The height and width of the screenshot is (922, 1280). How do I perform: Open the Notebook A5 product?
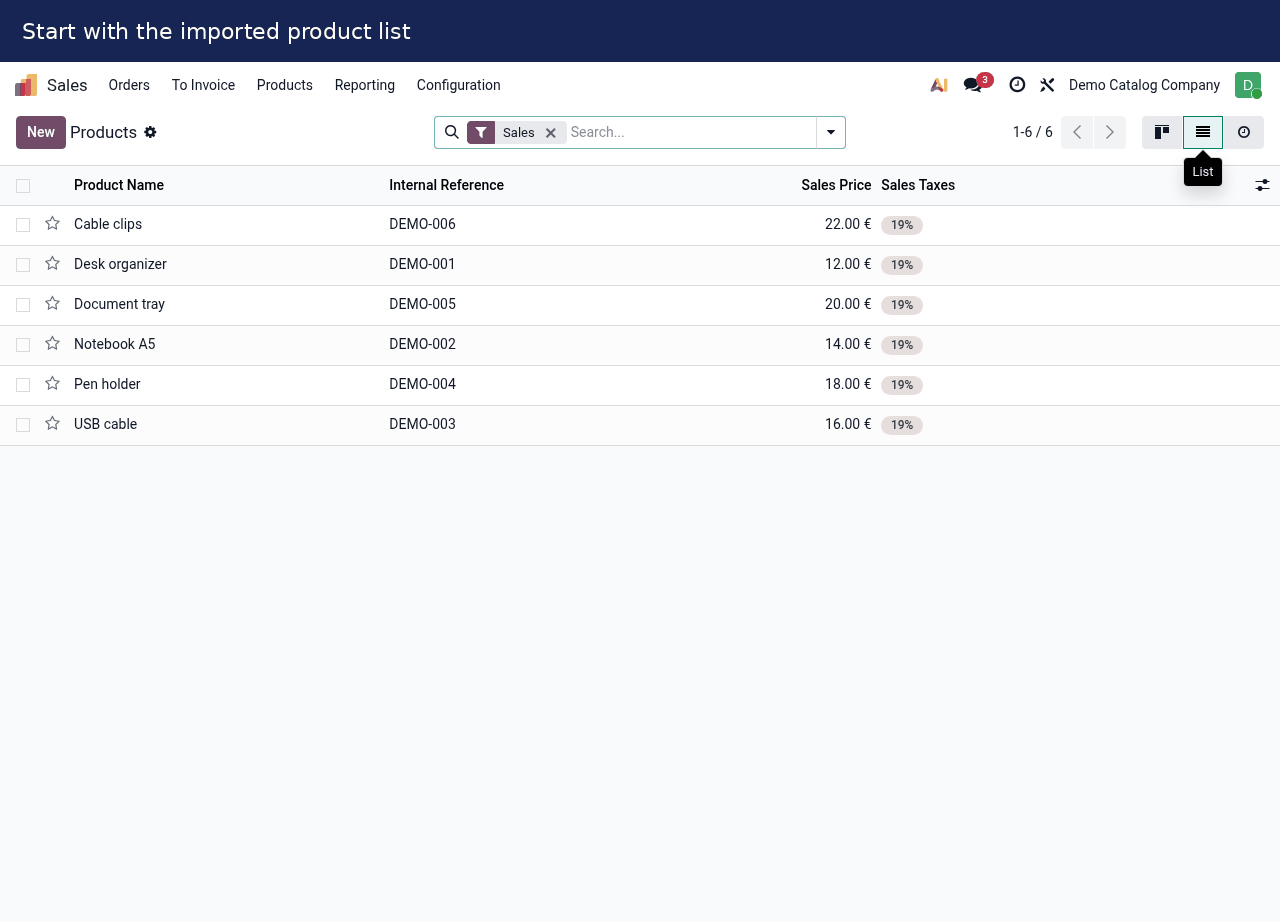click(x=115, y=344)
